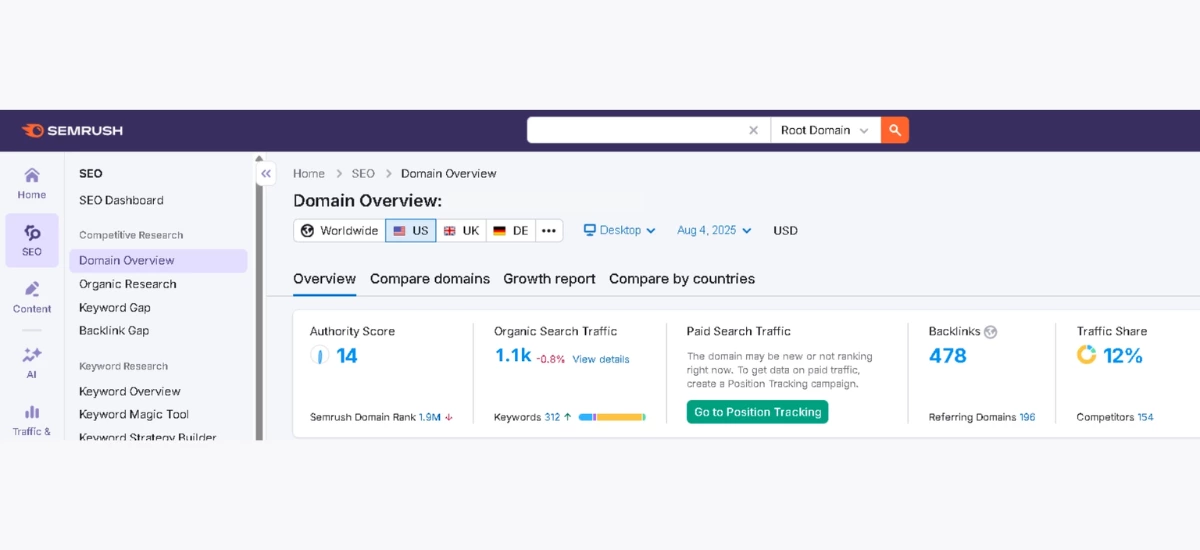Select the DE database filter
This screenshot has height=550, width=1200.
click(x=511, y=230)
